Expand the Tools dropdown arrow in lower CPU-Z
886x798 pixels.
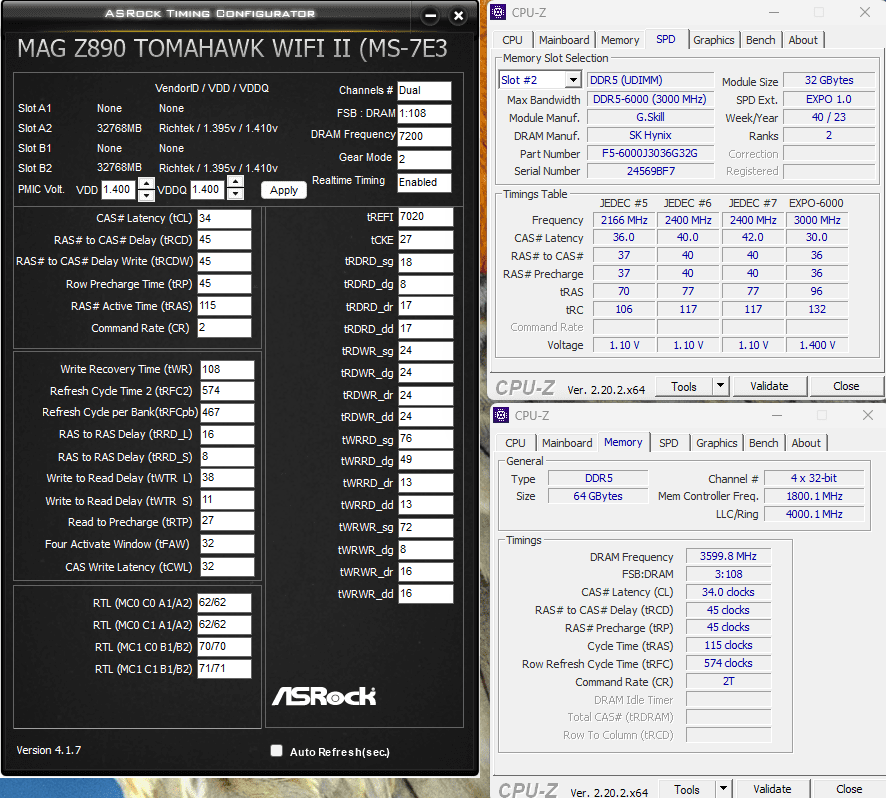pyautogui.click(x=723, y=789)
